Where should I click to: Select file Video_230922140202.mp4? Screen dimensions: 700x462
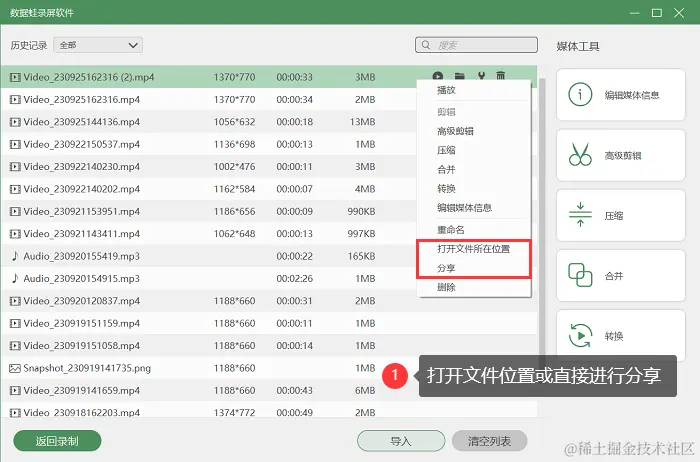(82, 189)
